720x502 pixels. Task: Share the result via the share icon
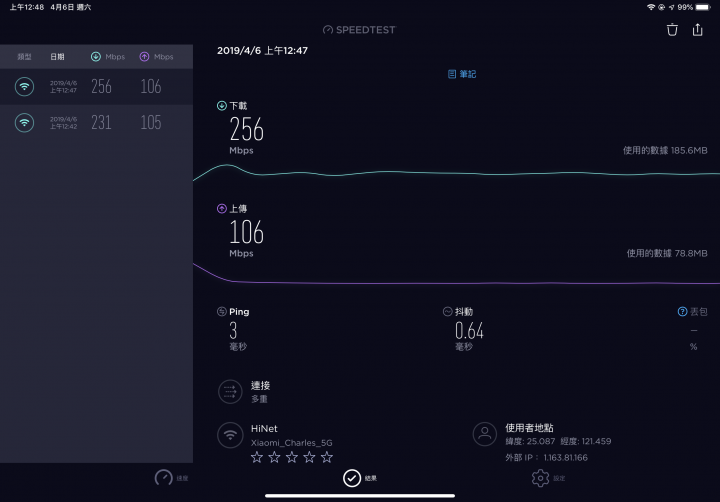coord(698,29)
